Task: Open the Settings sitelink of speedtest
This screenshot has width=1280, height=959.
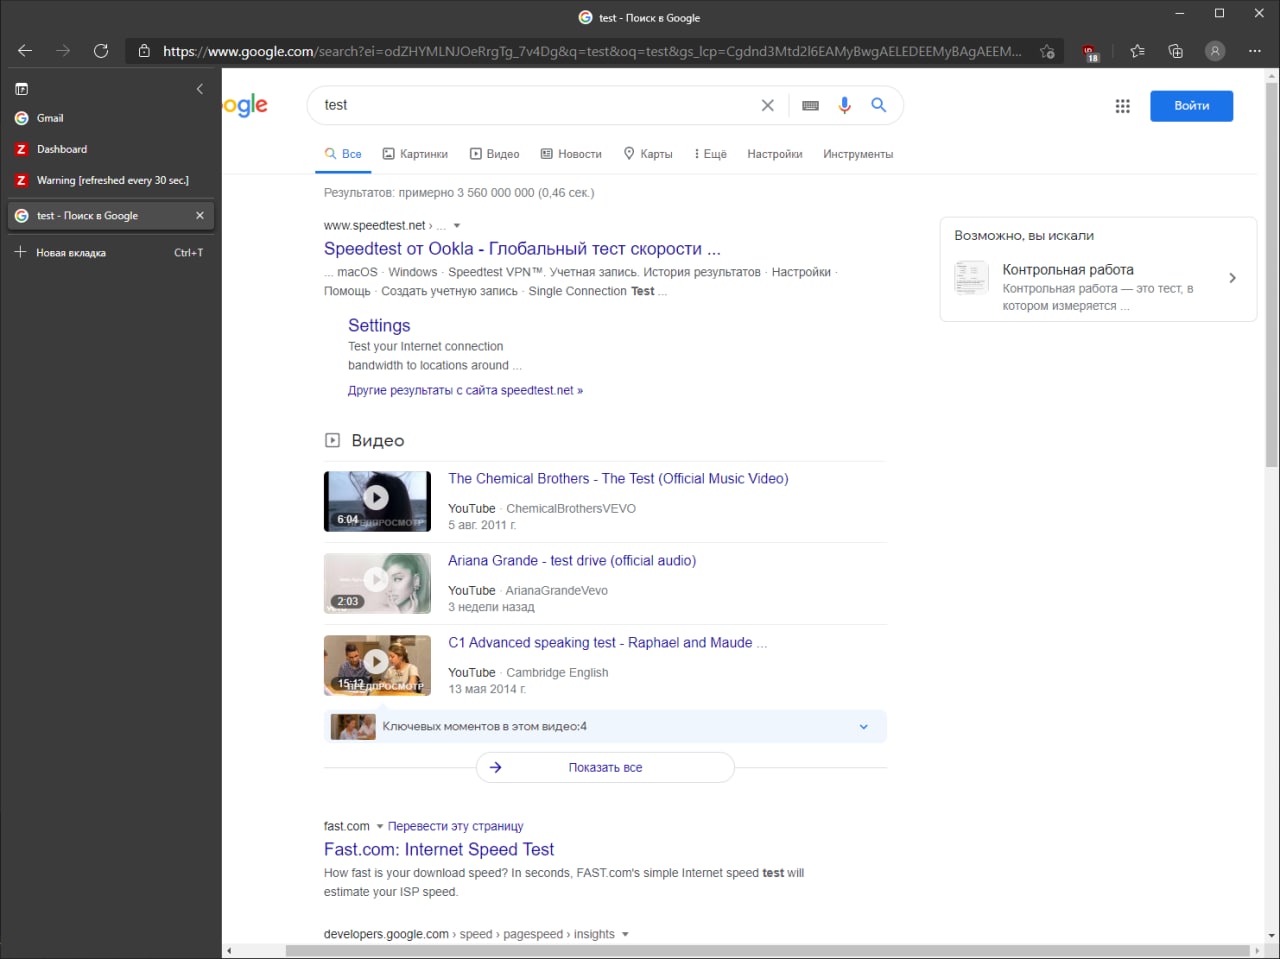Action: [x=379, y=325]
